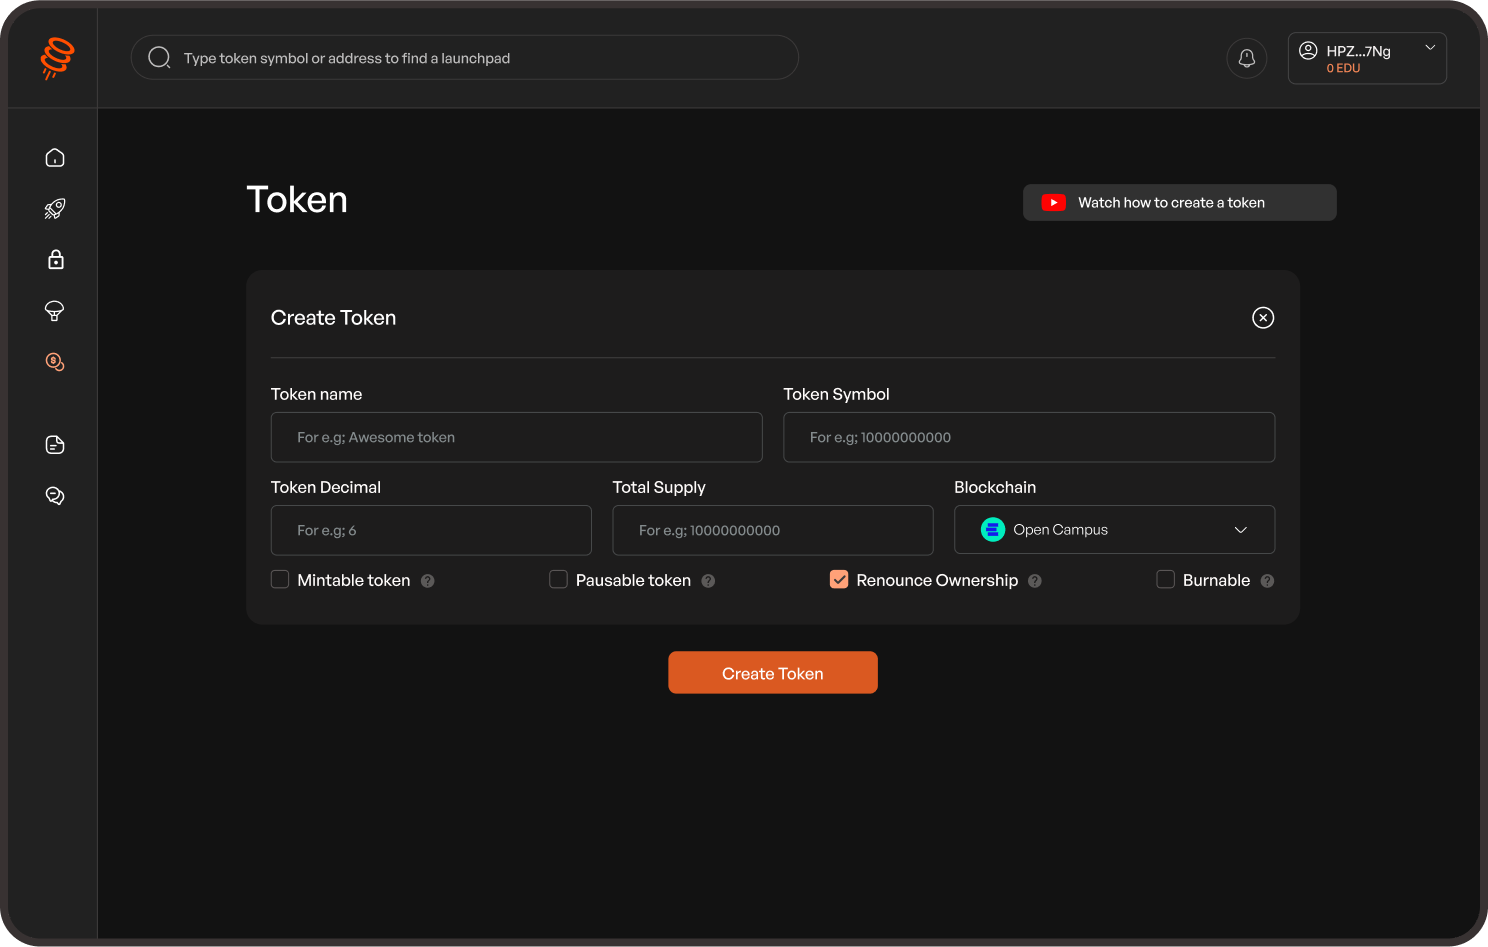Click the tornado app logo
This screenshot has height=947, width=1488.
coord(55,57)
